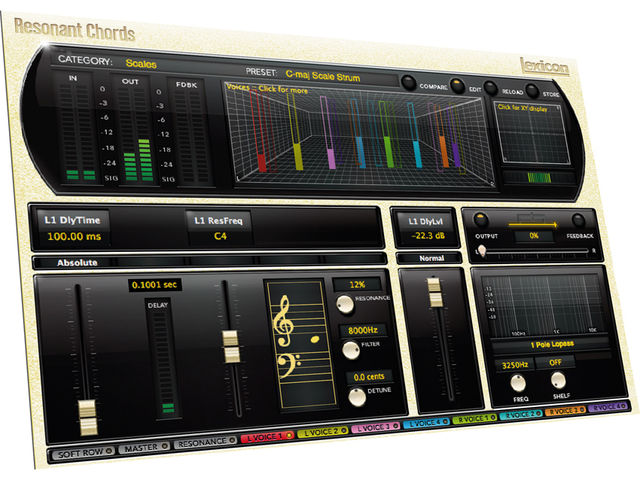Toggle the Edit round button
Image resolution: width=640 pixels, height=480 pixels.
[x=457, y=85]
